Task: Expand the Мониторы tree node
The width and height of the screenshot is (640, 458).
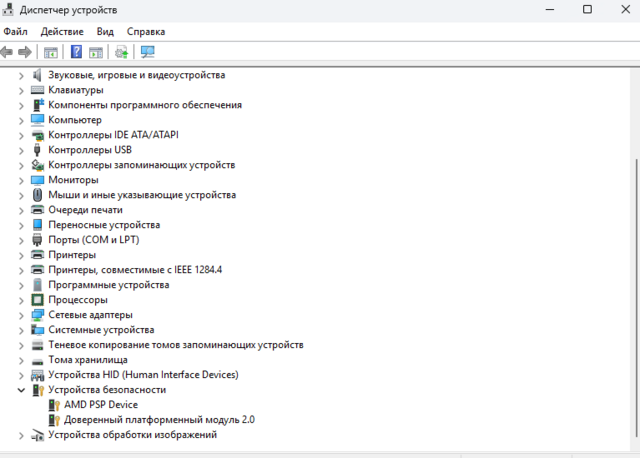Action: (21, 180)
